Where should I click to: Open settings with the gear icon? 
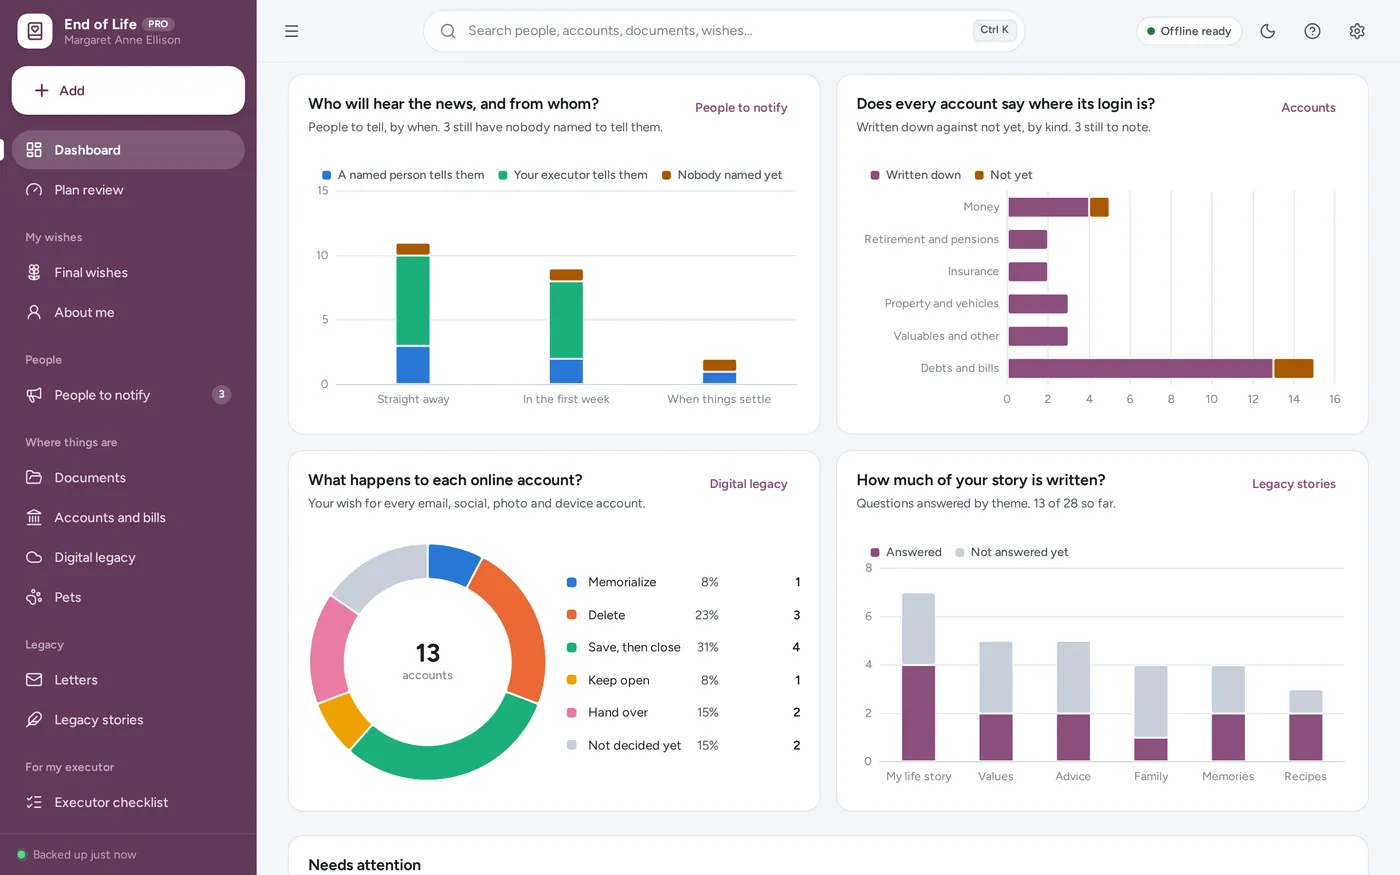coord(1357,31)
